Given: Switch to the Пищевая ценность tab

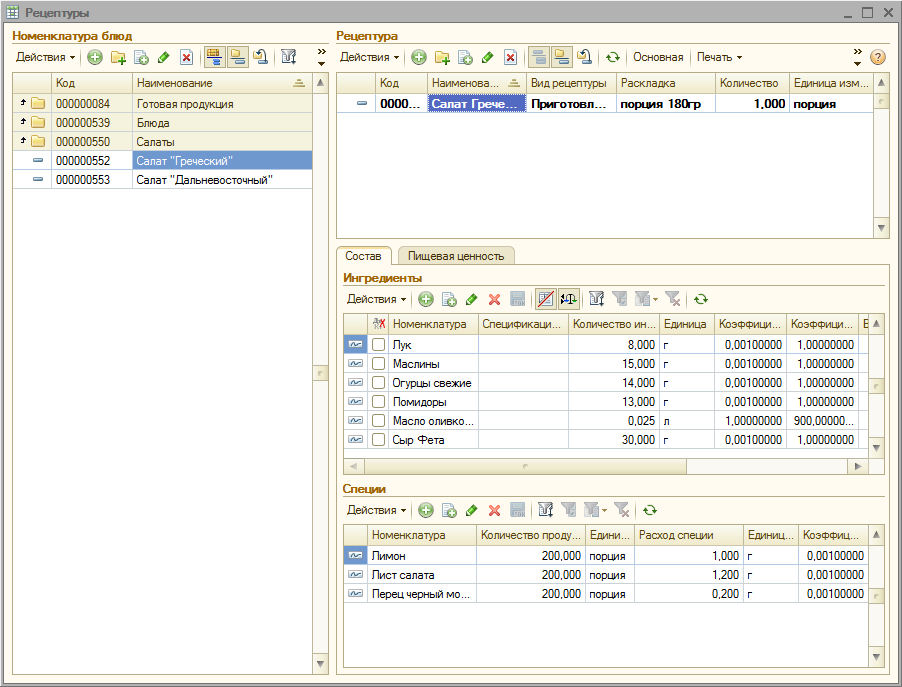Looking at the screenshot, I should [x=457, y=256].
